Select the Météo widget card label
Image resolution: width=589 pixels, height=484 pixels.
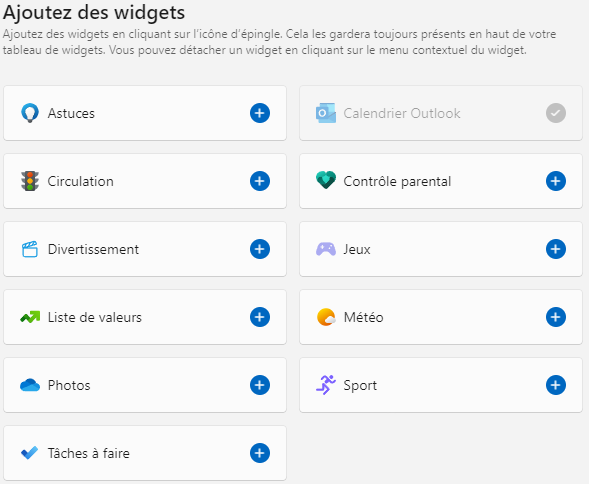(364, 318)
